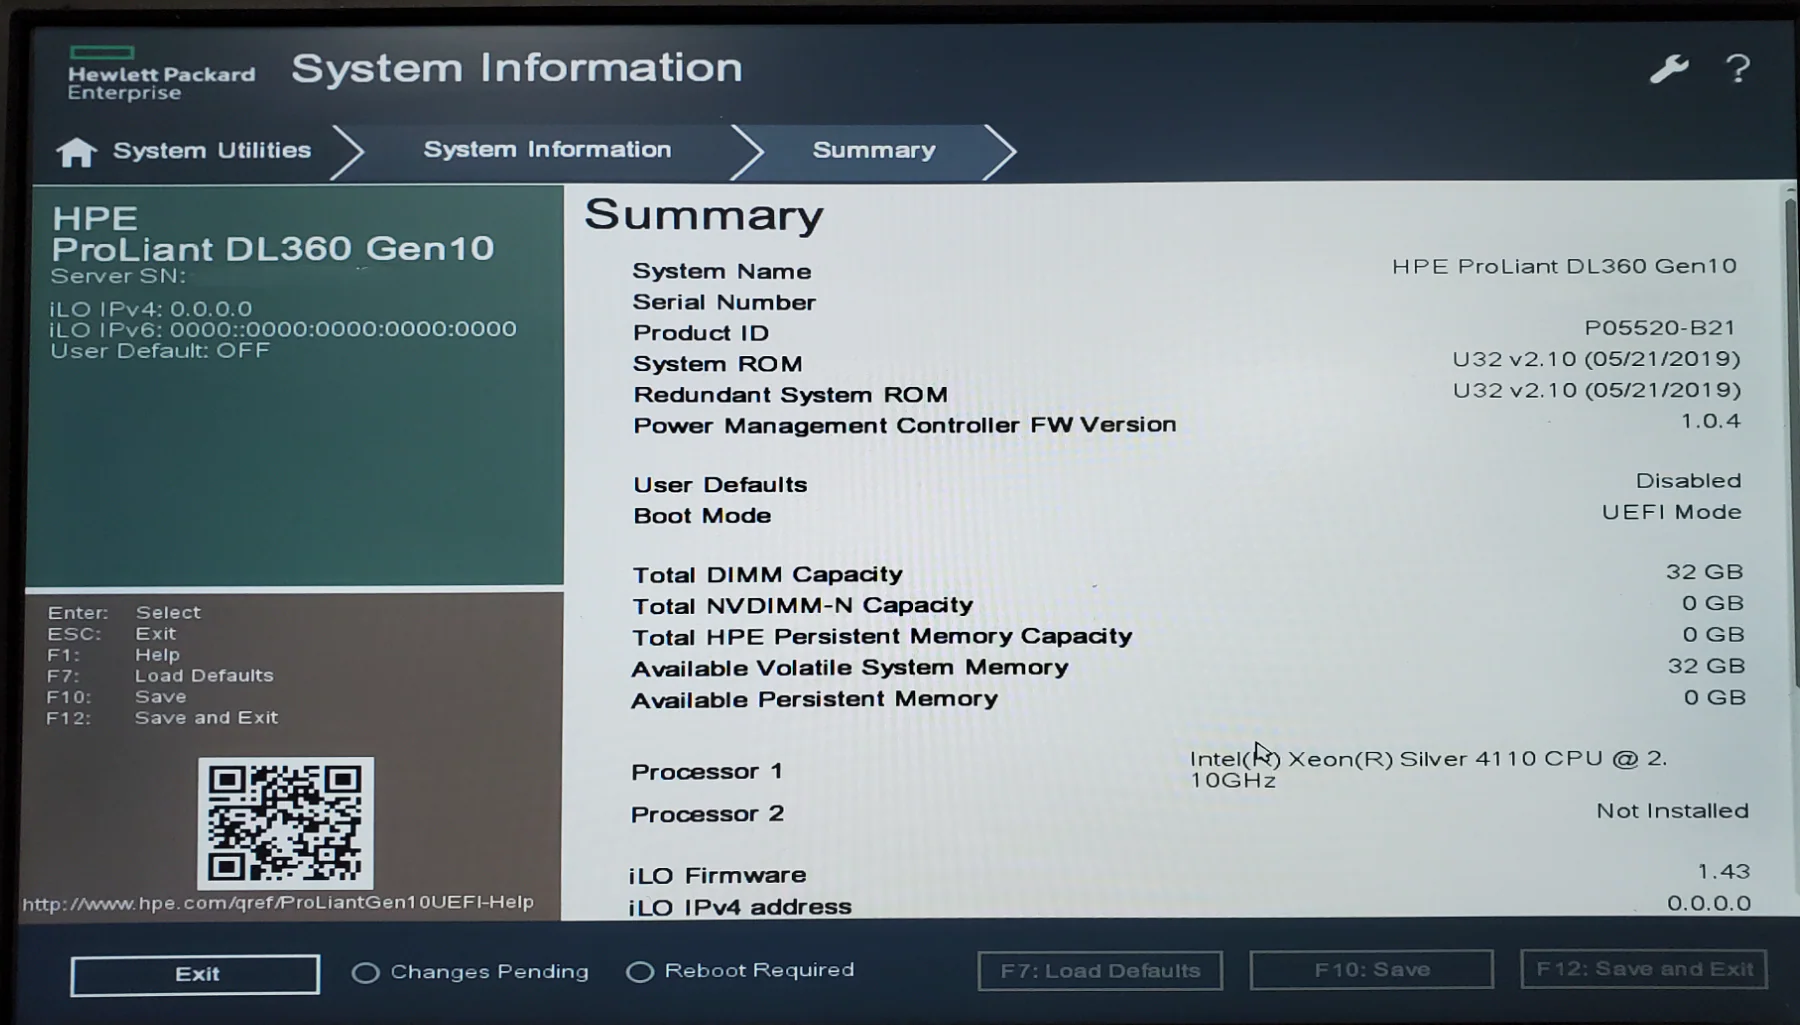Image resolution: width=1800 pixels, height=1025 pixels.
Task: Select the Summary breadcrumb tab
Action: 874,150
